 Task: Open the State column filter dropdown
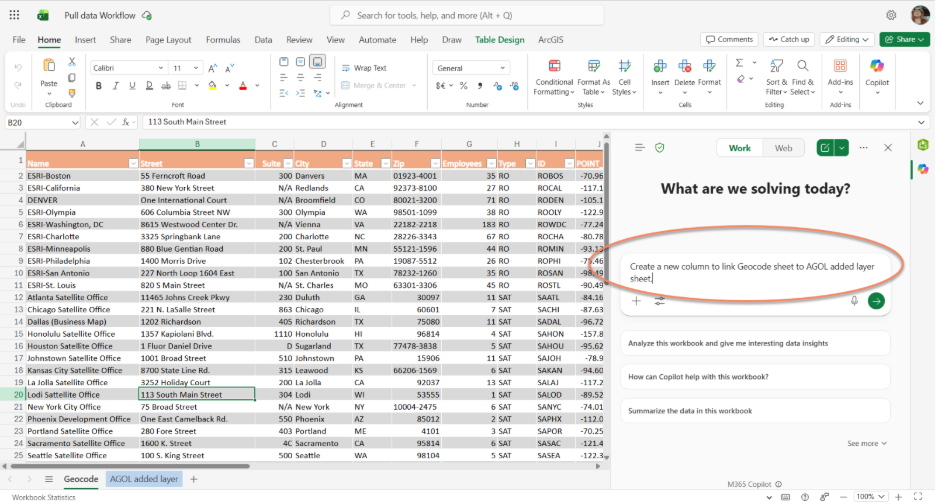coord(385,164)
